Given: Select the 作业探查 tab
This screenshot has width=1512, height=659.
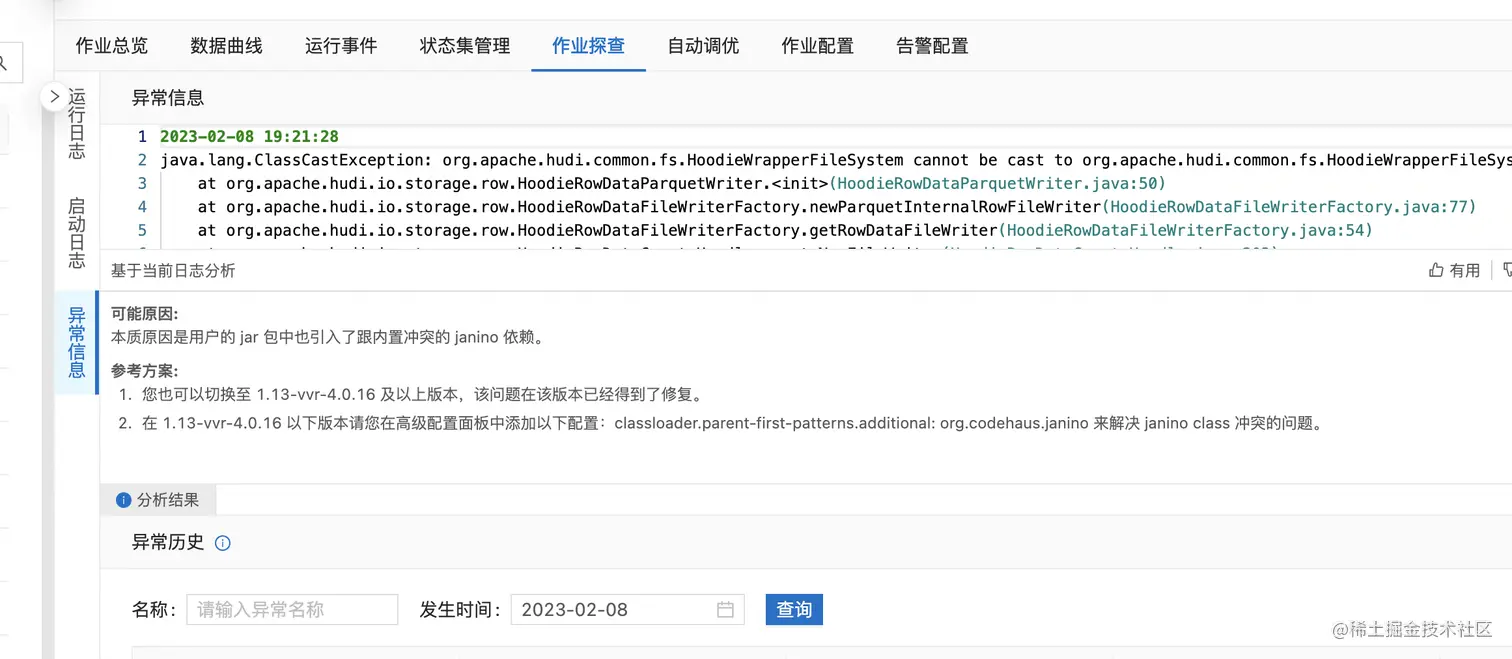Looking at the screenshot, I should pyautogui.click(x=588, y=46).
